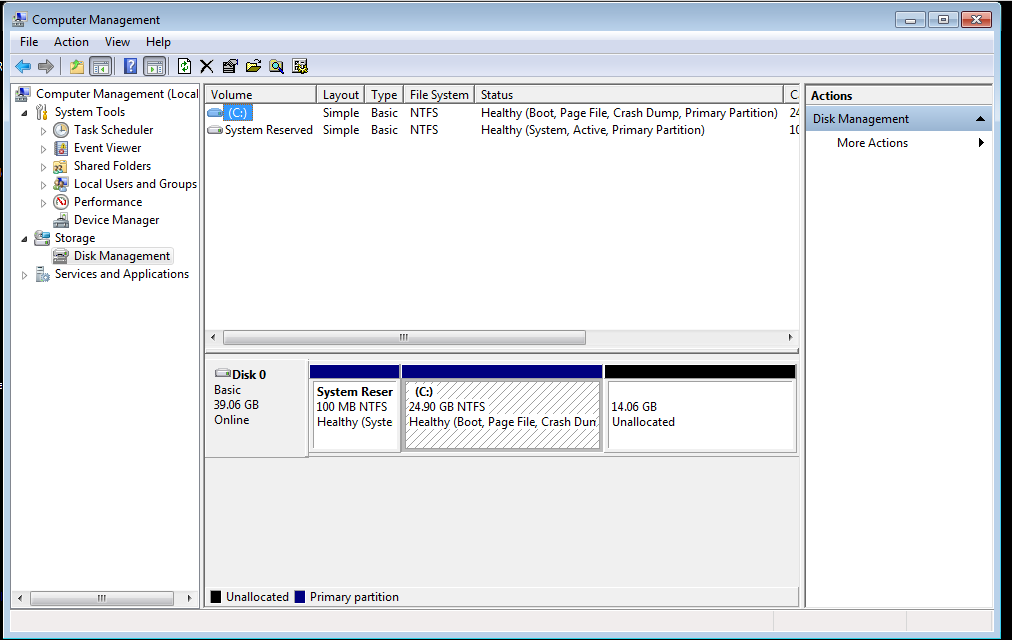Select Disk Management in the tree
Screen dimensions: 1012x640
[x=122, y=256]
